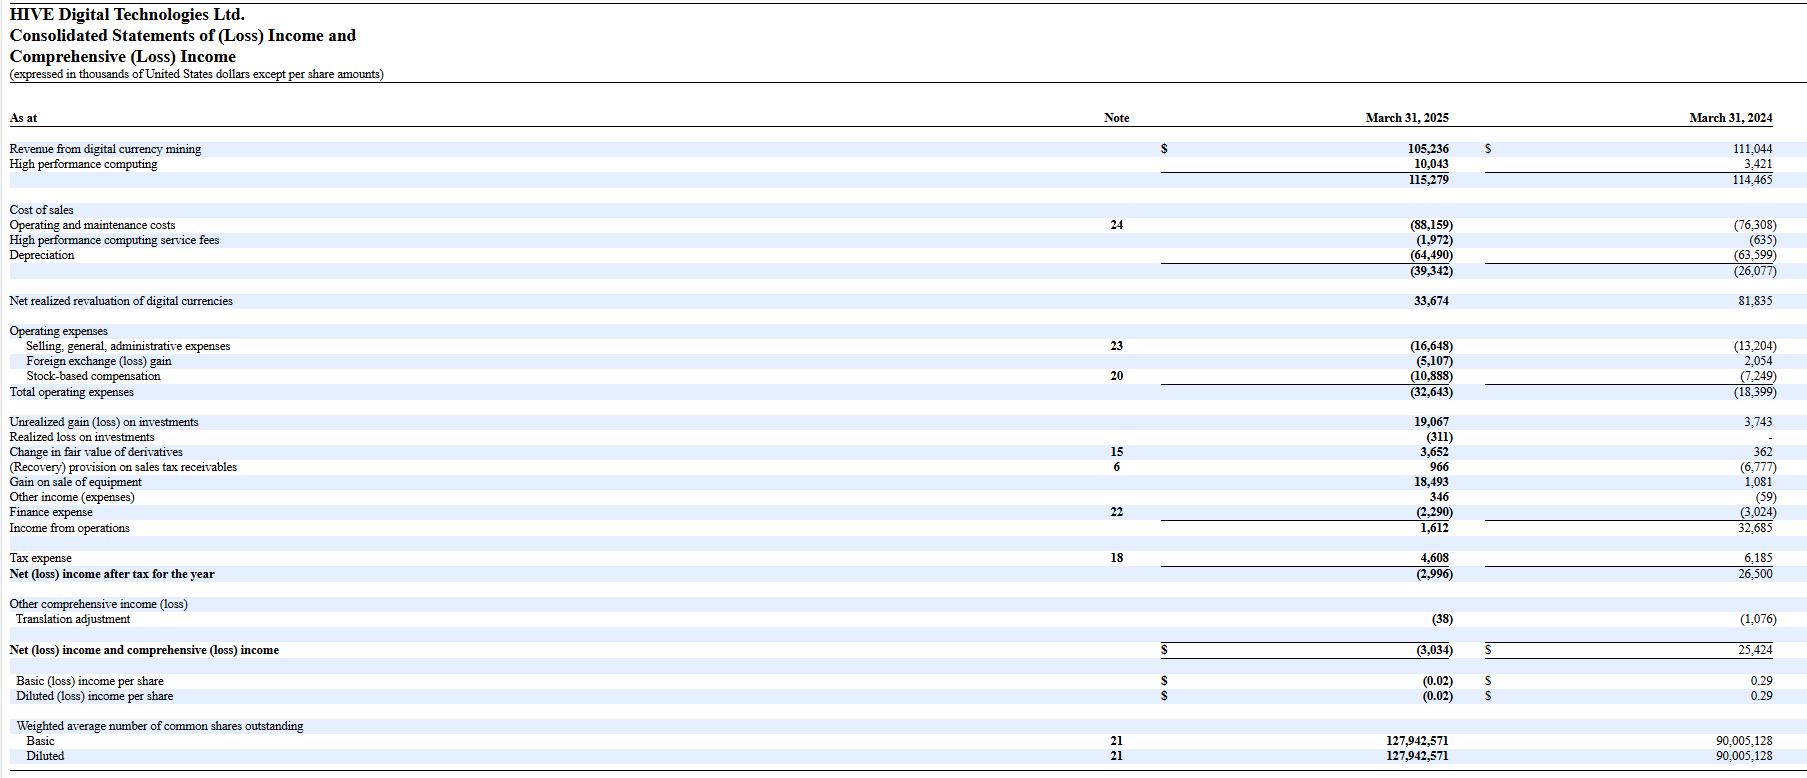This screenshot has height=778, width=1807.
Task: Click the 2025 tax expense 4,608
Action: pos(1434,558)
